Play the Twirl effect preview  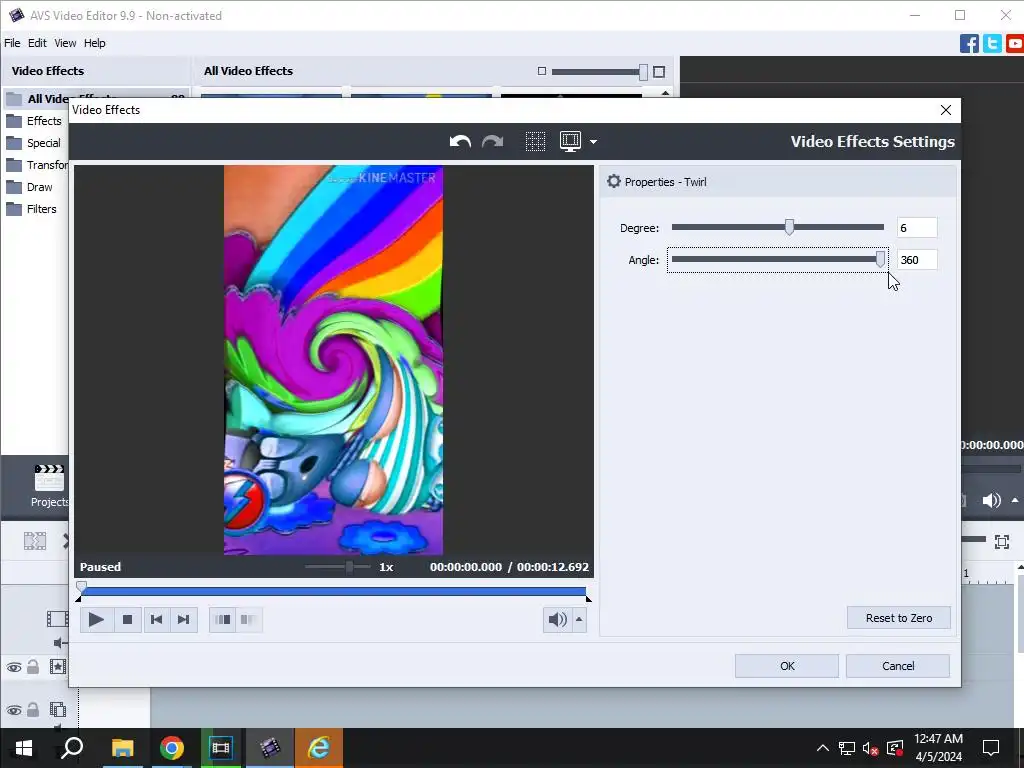pyautogui.click(x=96, y=620)
